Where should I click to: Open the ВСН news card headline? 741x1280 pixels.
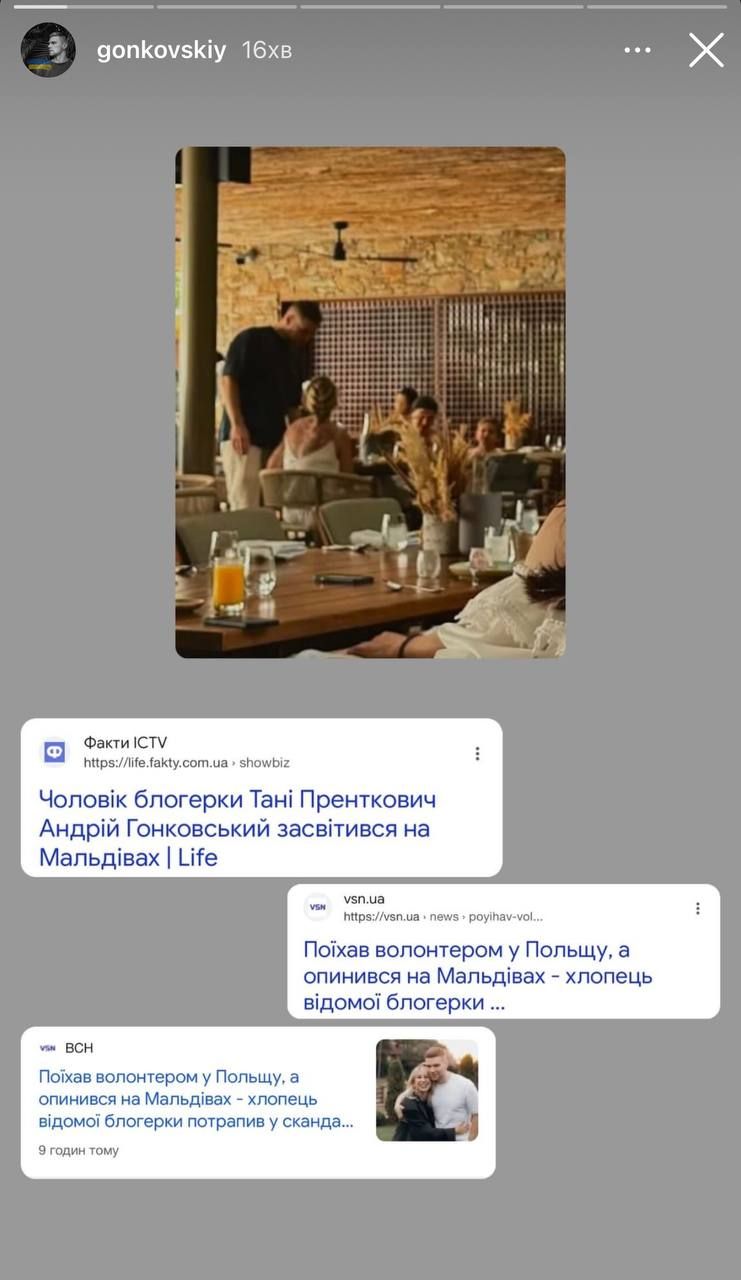click(196, 1099)
